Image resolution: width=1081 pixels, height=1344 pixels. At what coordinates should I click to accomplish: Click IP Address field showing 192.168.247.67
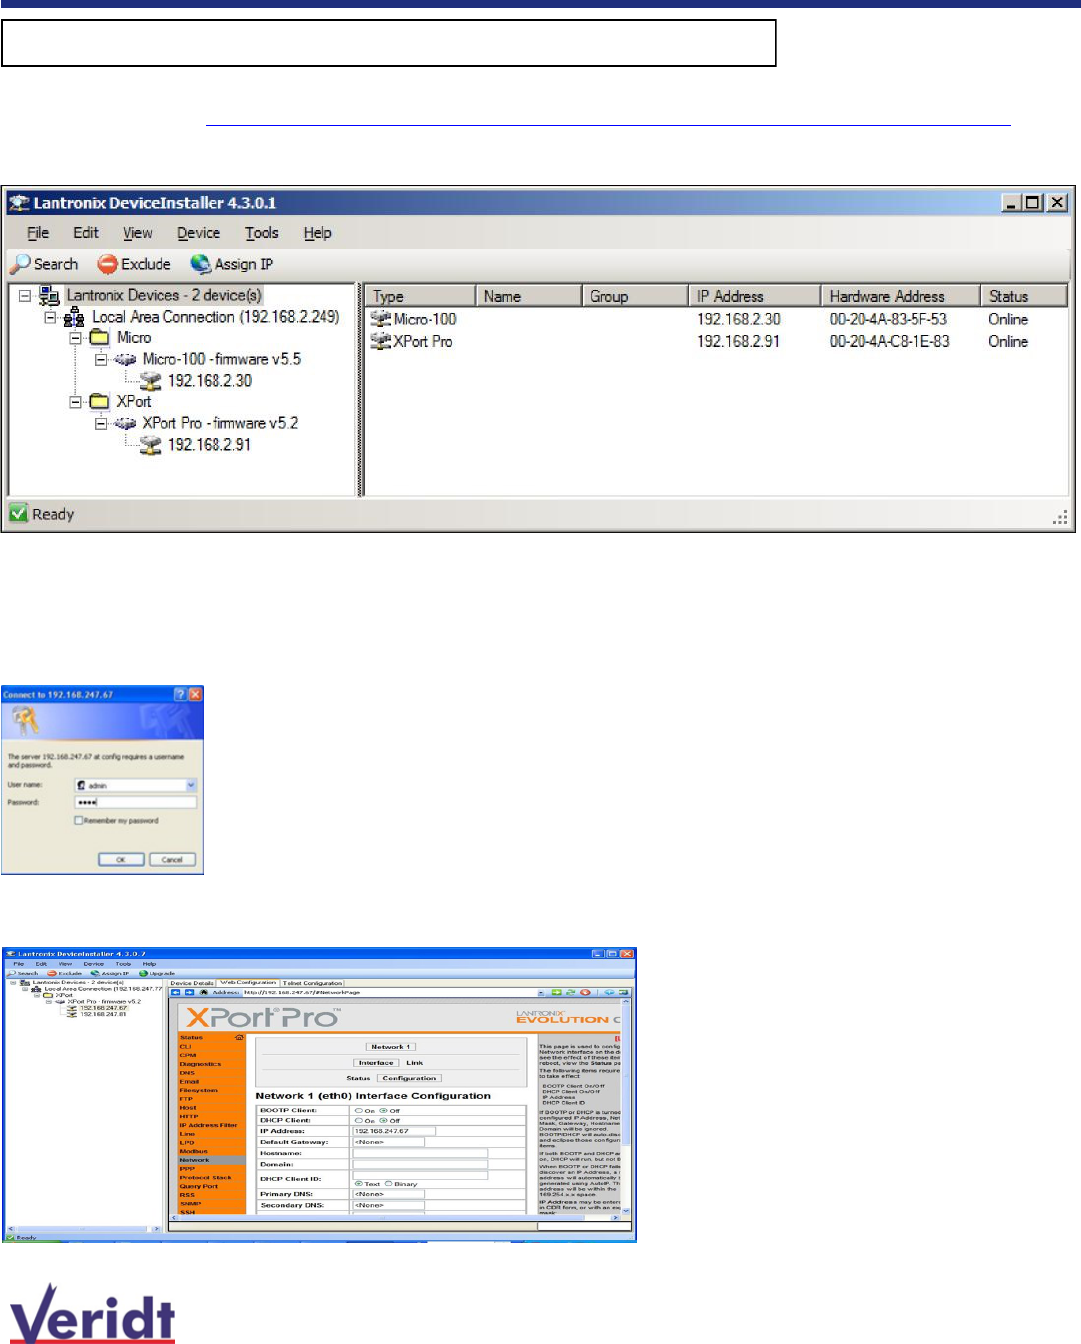pyautogui.click(x=394, y=1131)
